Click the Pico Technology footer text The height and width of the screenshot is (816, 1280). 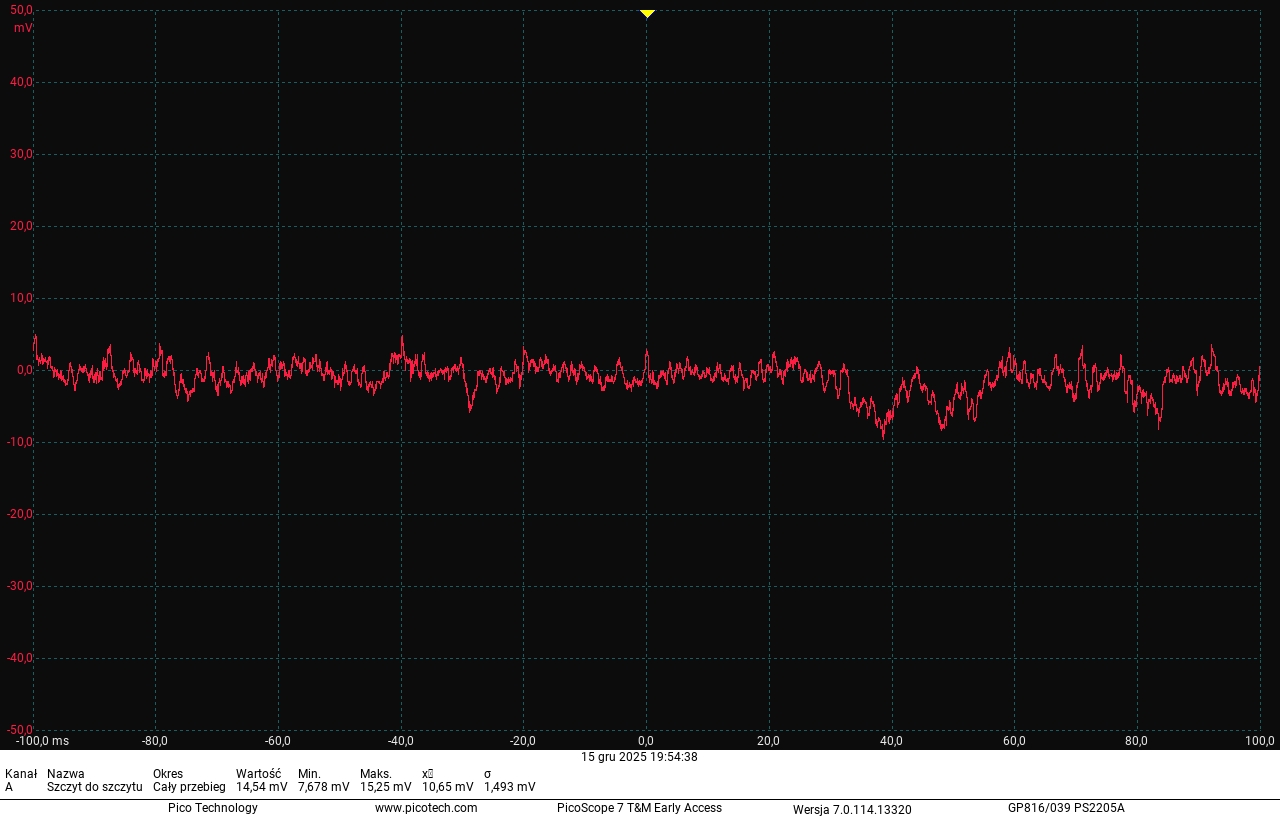pos(212,808)
